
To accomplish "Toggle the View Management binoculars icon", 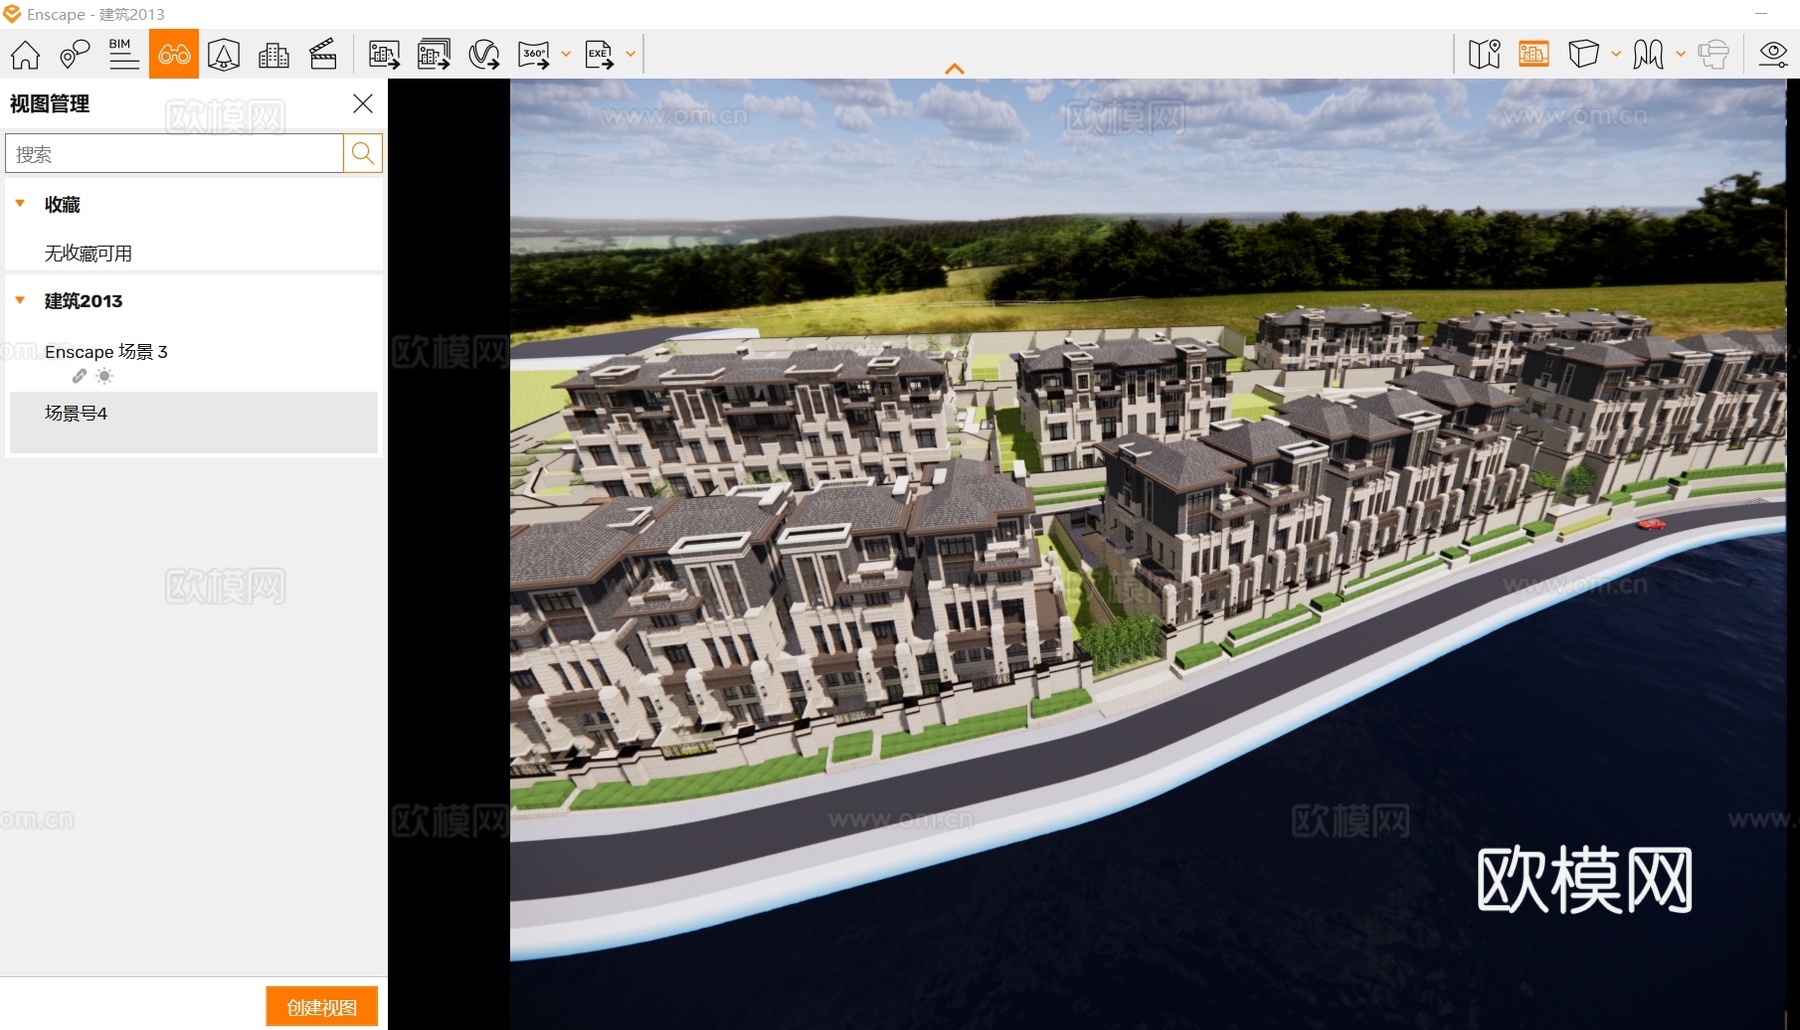I will (x=174, y=54).
